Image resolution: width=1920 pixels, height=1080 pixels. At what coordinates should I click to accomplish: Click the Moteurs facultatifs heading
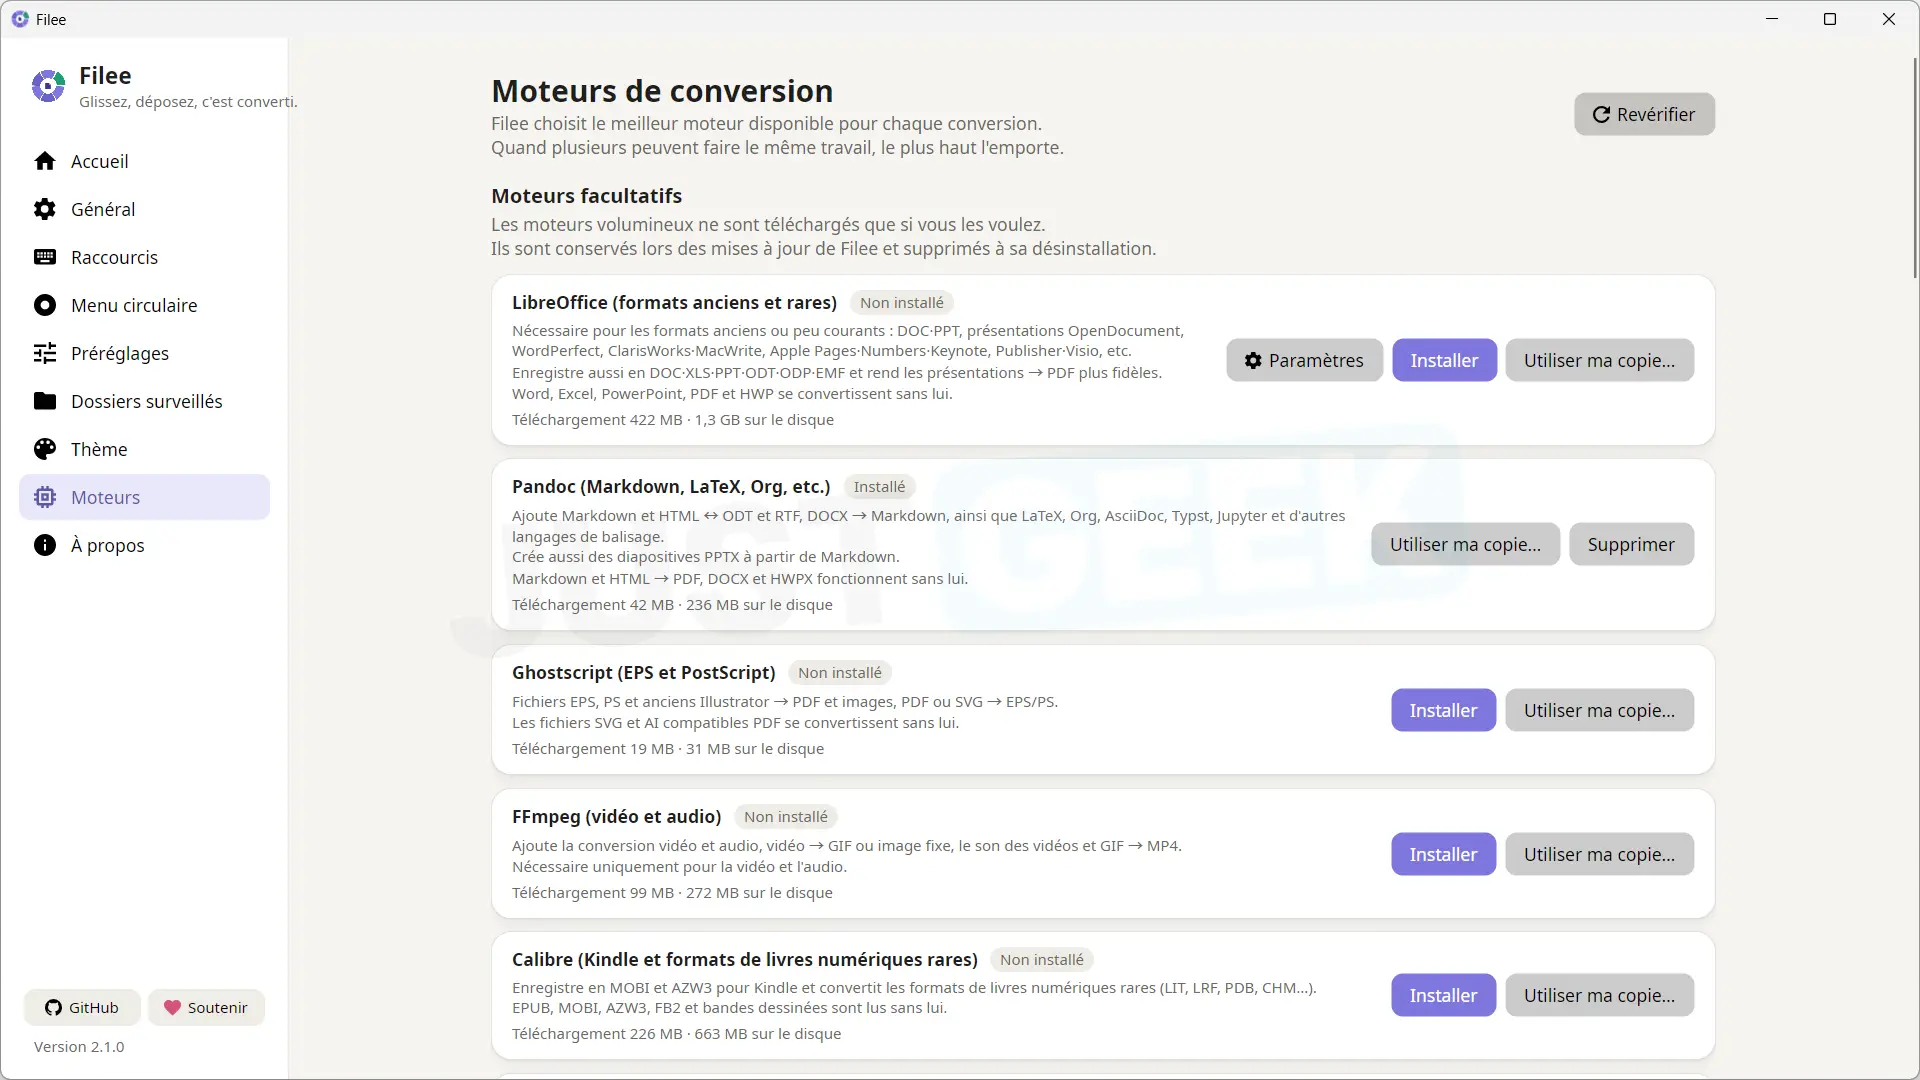click(587, 196)
